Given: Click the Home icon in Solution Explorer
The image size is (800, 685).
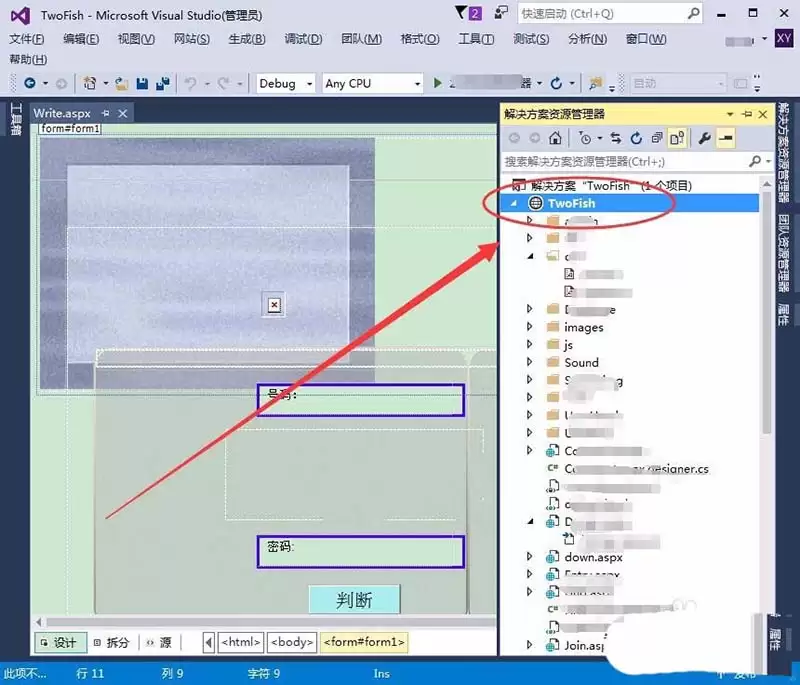Looking at the screenshot, I should tap(556, 138).
